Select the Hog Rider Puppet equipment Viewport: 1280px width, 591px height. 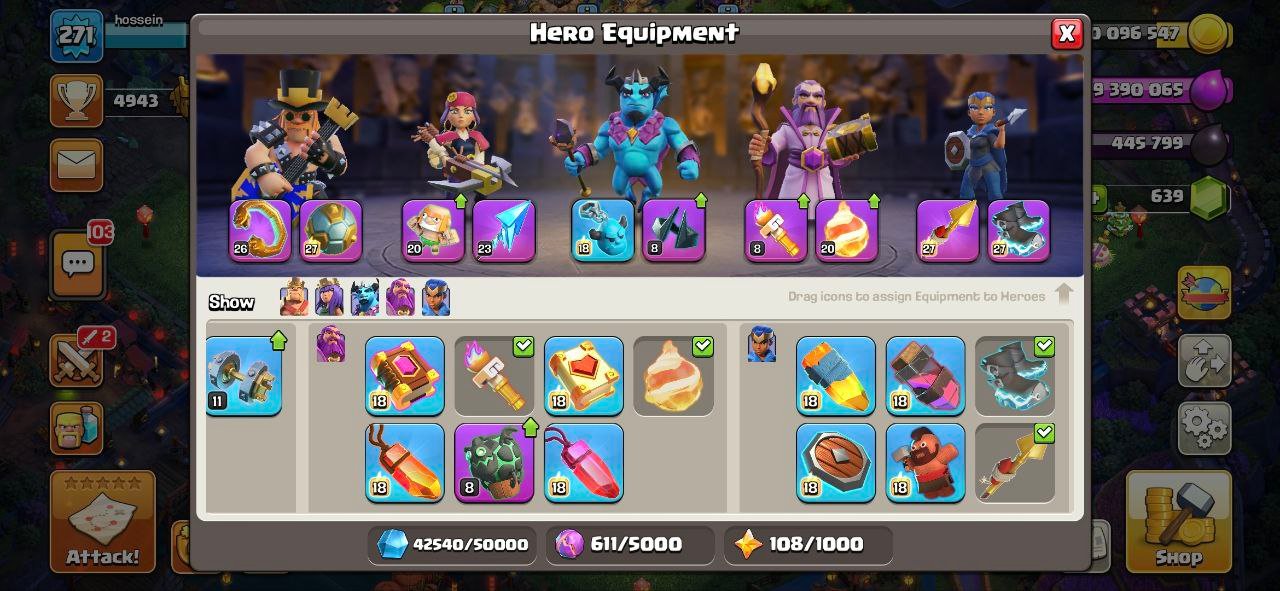click(x=925, y=462)
